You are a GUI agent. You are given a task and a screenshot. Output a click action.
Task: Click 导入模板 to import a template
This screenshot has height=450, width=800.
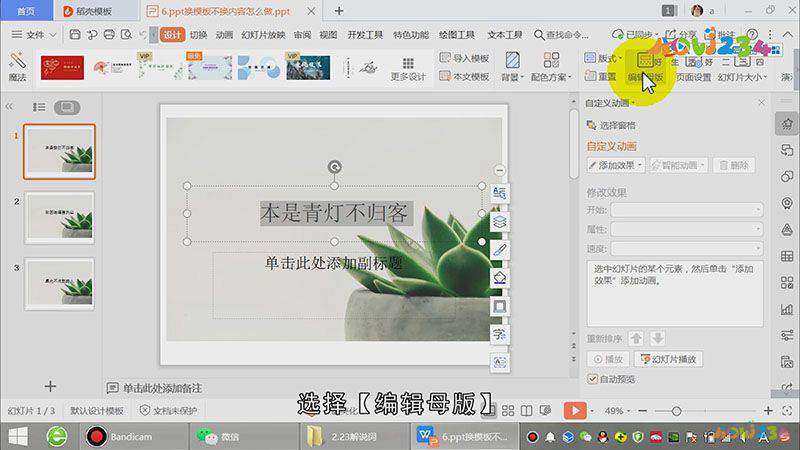[464, 58]
